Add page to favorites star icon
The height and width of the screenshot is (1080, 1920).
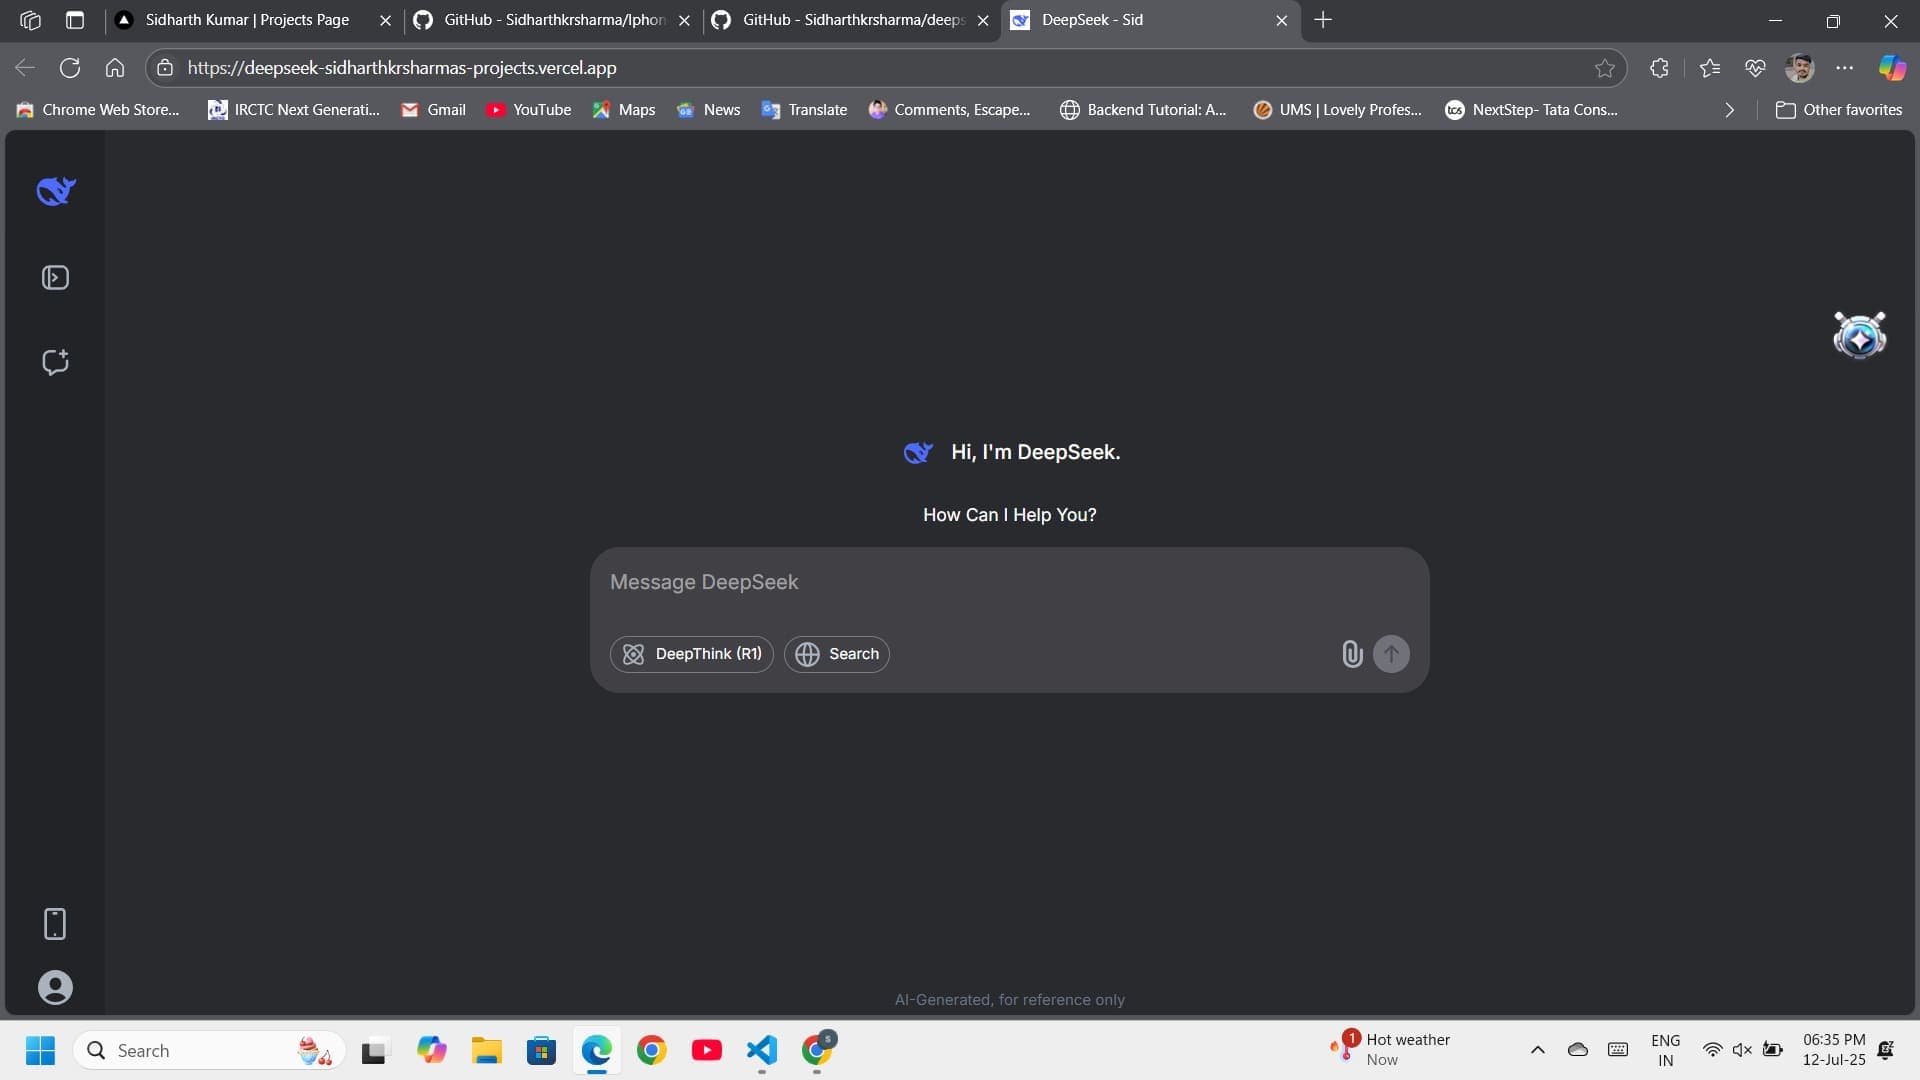click(1605, 68)
